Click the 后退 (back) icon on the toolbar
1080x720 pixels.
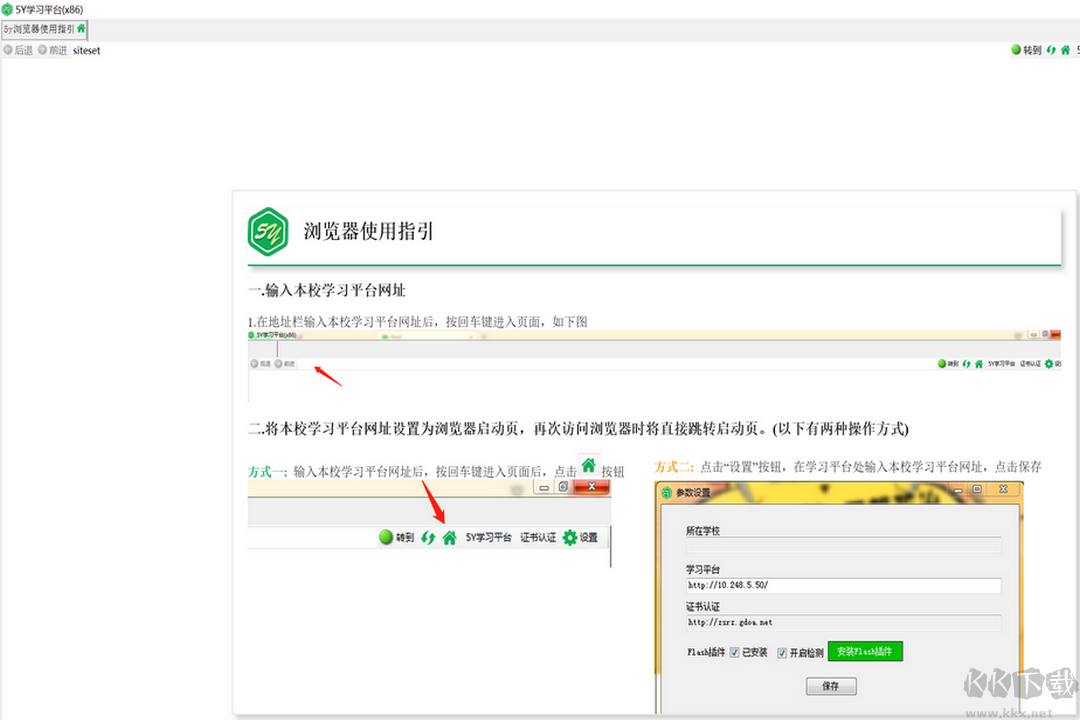point(18,50)
